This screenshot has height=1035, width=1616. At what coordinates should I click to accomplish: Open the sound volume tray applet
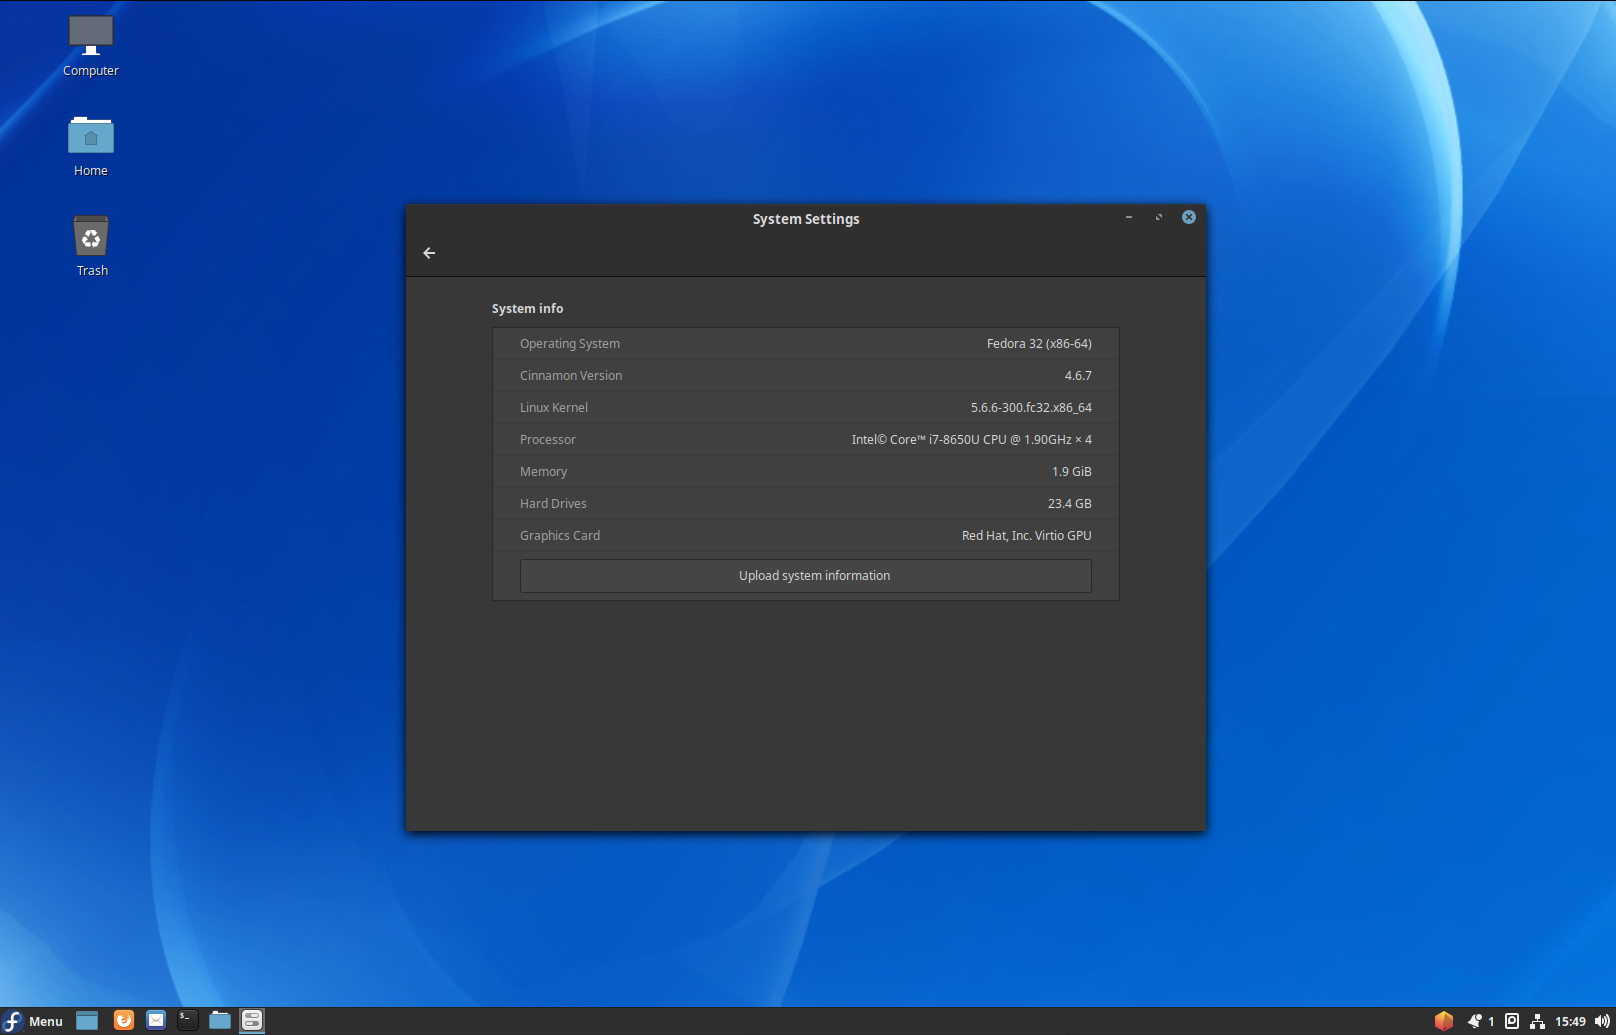pos(1602,1021)
